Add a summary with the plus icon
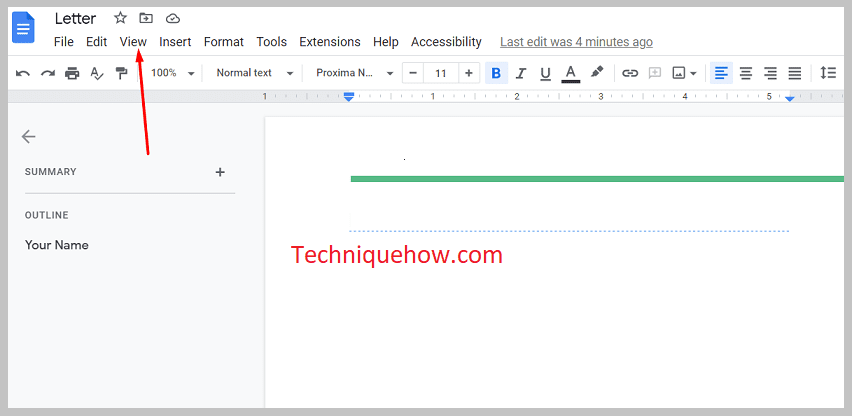This screenshot has width=852, height=416. pos(220,172)
